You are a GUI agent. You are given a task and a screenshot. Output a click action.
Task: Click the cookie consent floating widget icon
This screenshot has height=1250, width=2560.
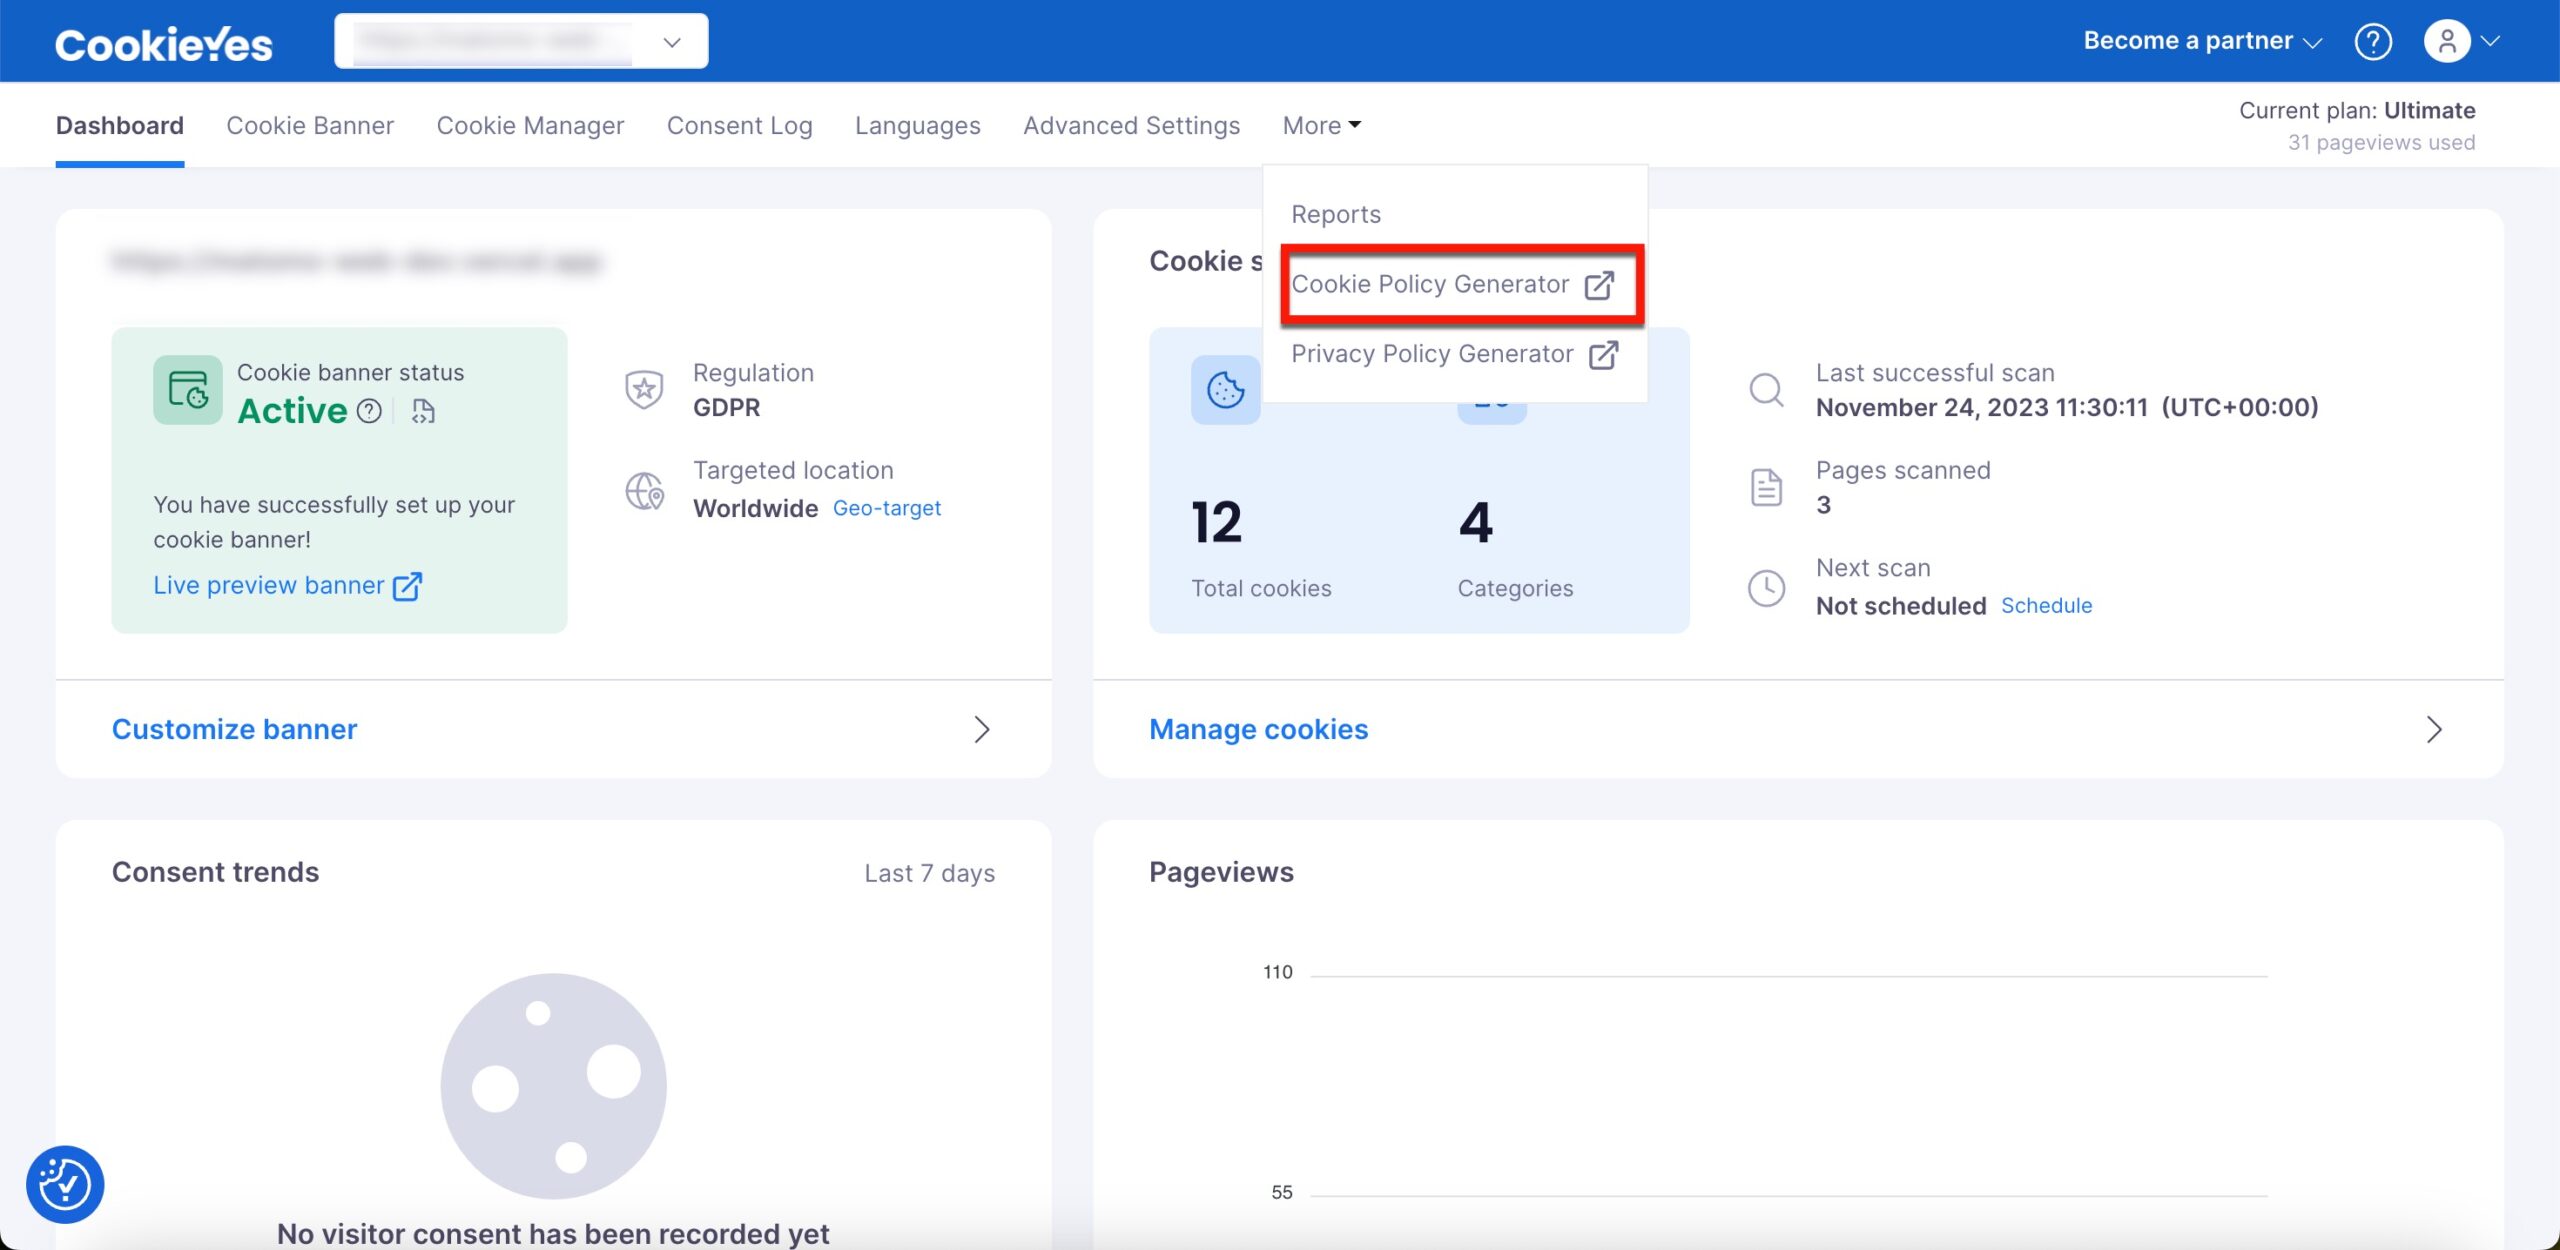pyautogui.click(x=65, y=1184)
